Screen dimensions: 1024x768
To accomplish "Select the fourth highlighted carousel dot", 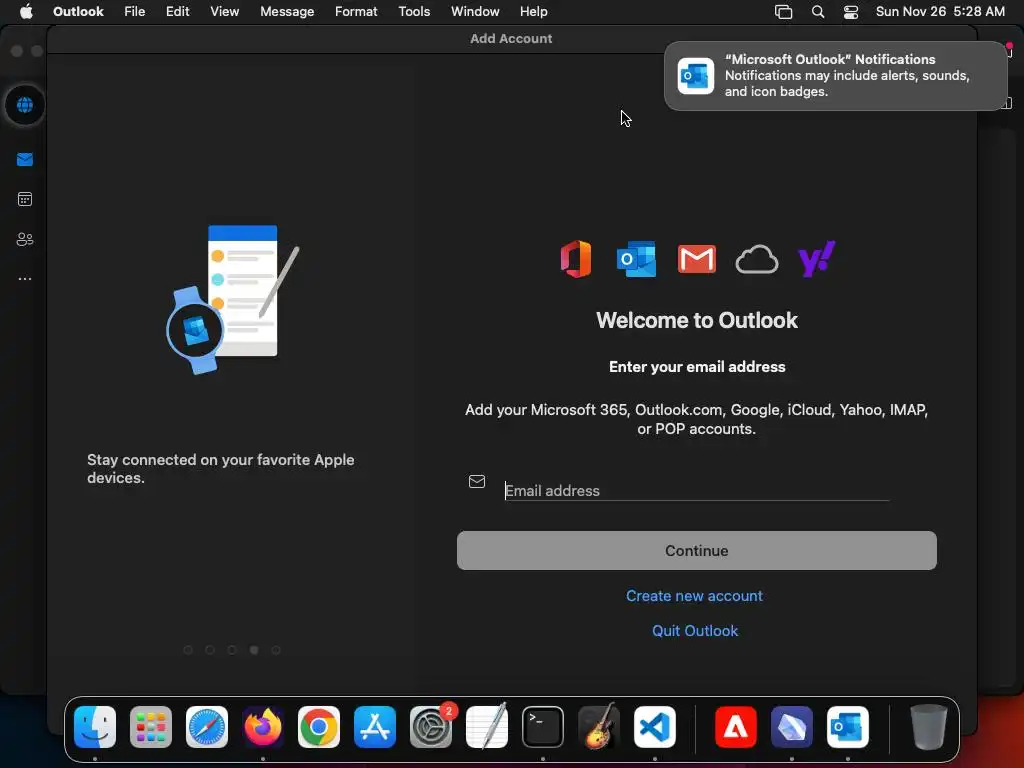I will click(254, 650).
